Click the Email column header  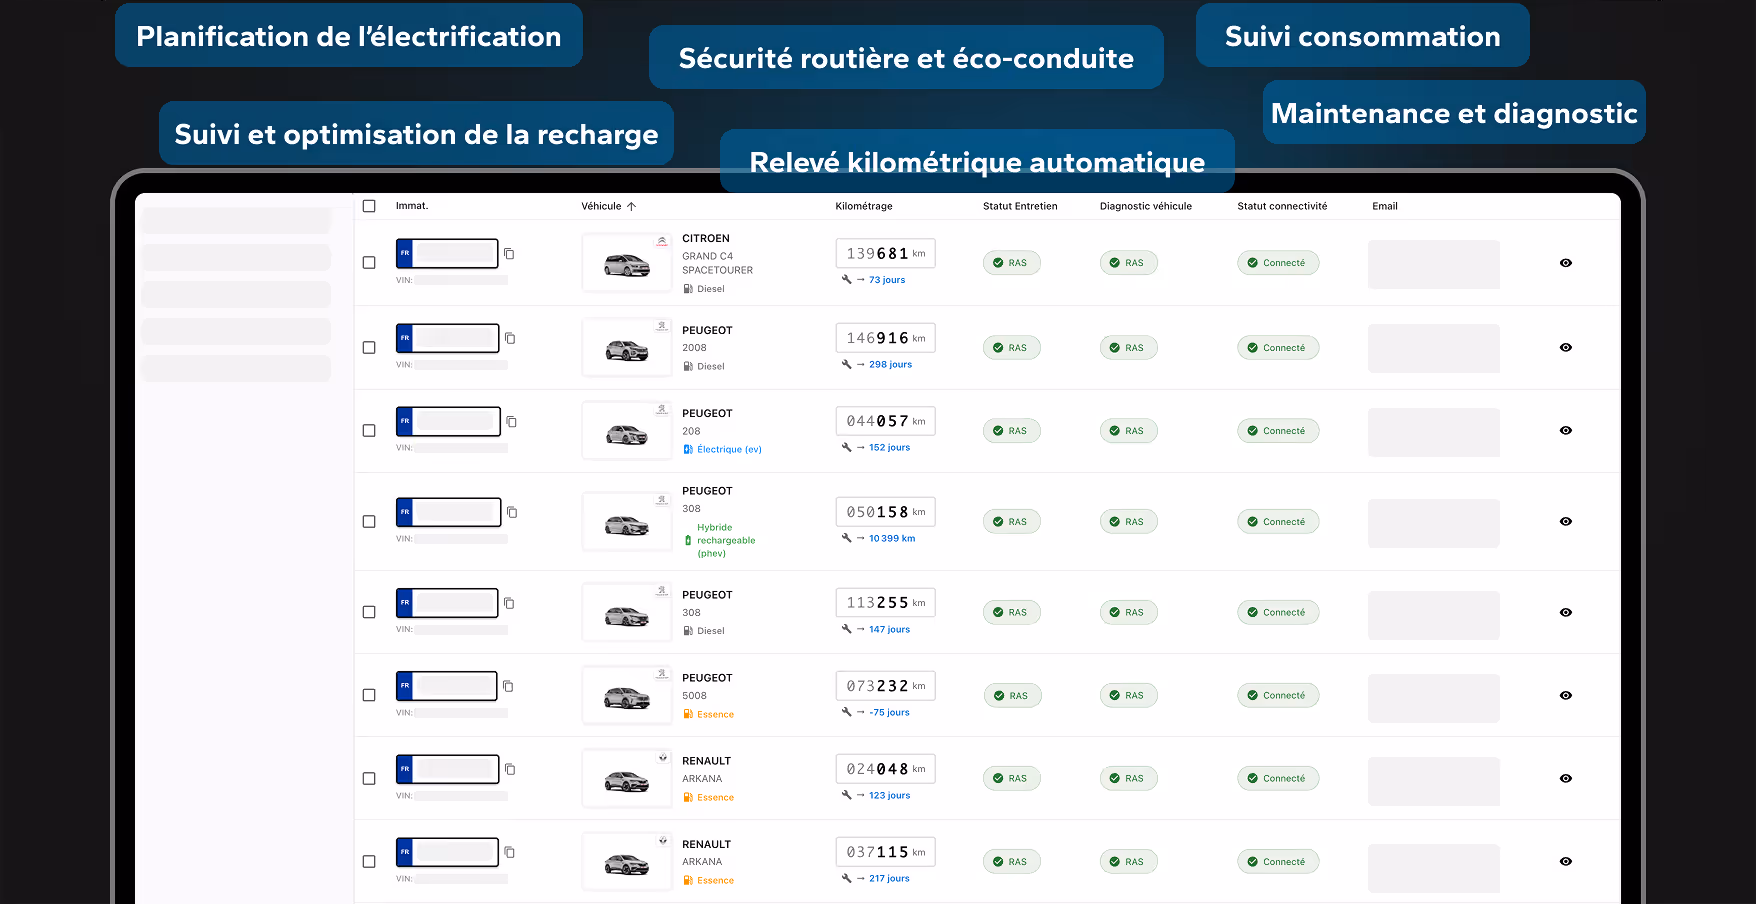coord(1385,206)
